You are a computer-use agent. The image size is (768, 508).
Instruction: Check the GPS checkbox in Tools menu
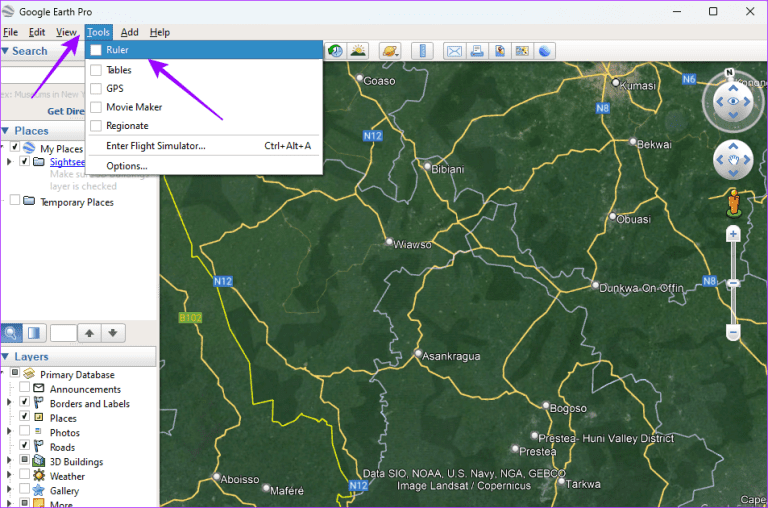[96, 89]
